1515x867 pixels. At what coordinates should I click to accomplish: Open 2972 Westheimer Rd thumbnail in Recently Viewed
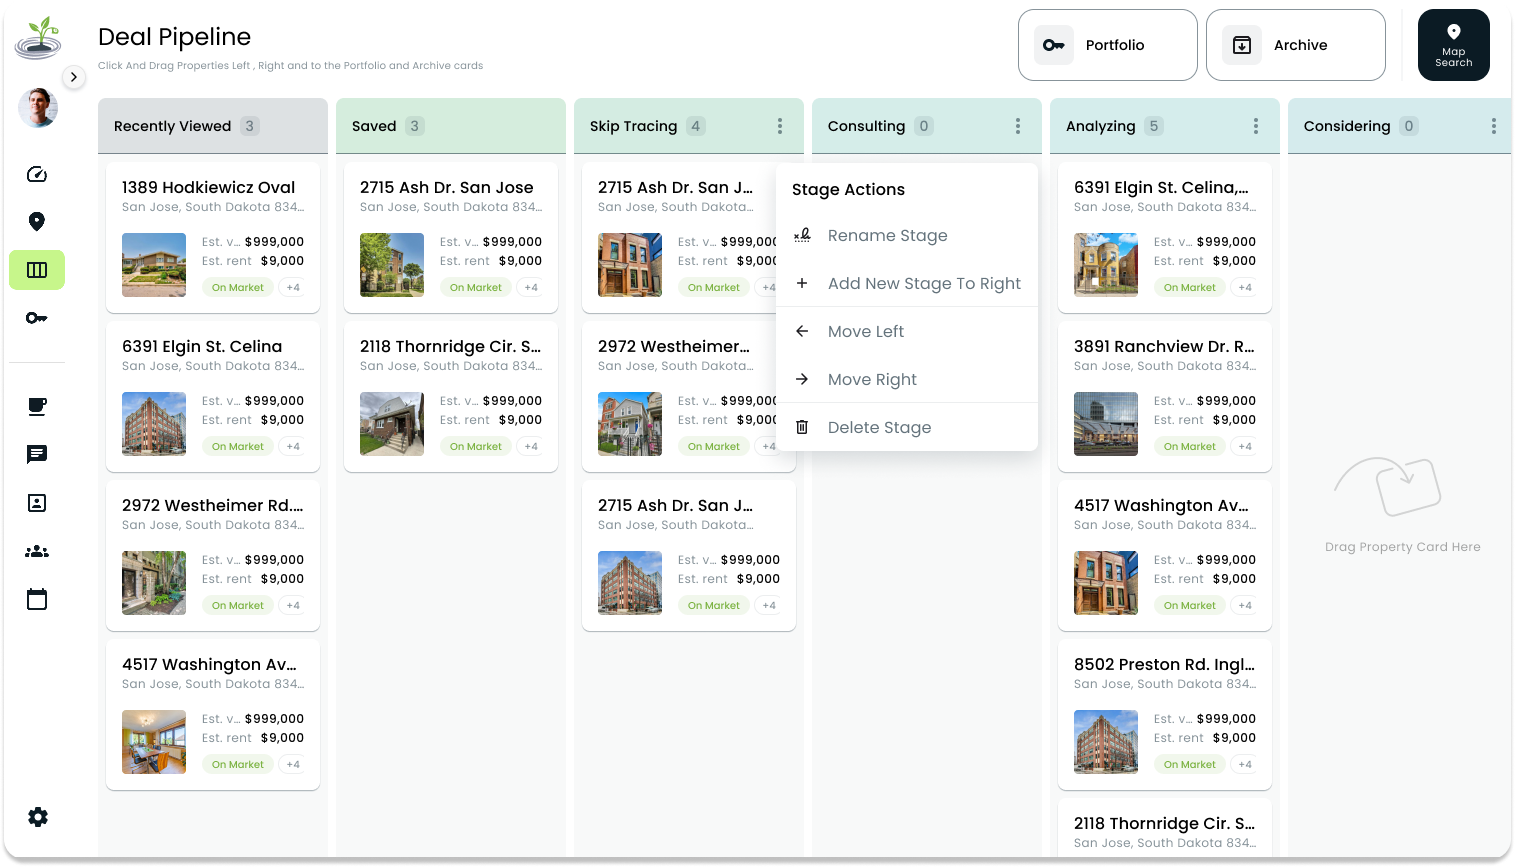(x=154, y=583)
